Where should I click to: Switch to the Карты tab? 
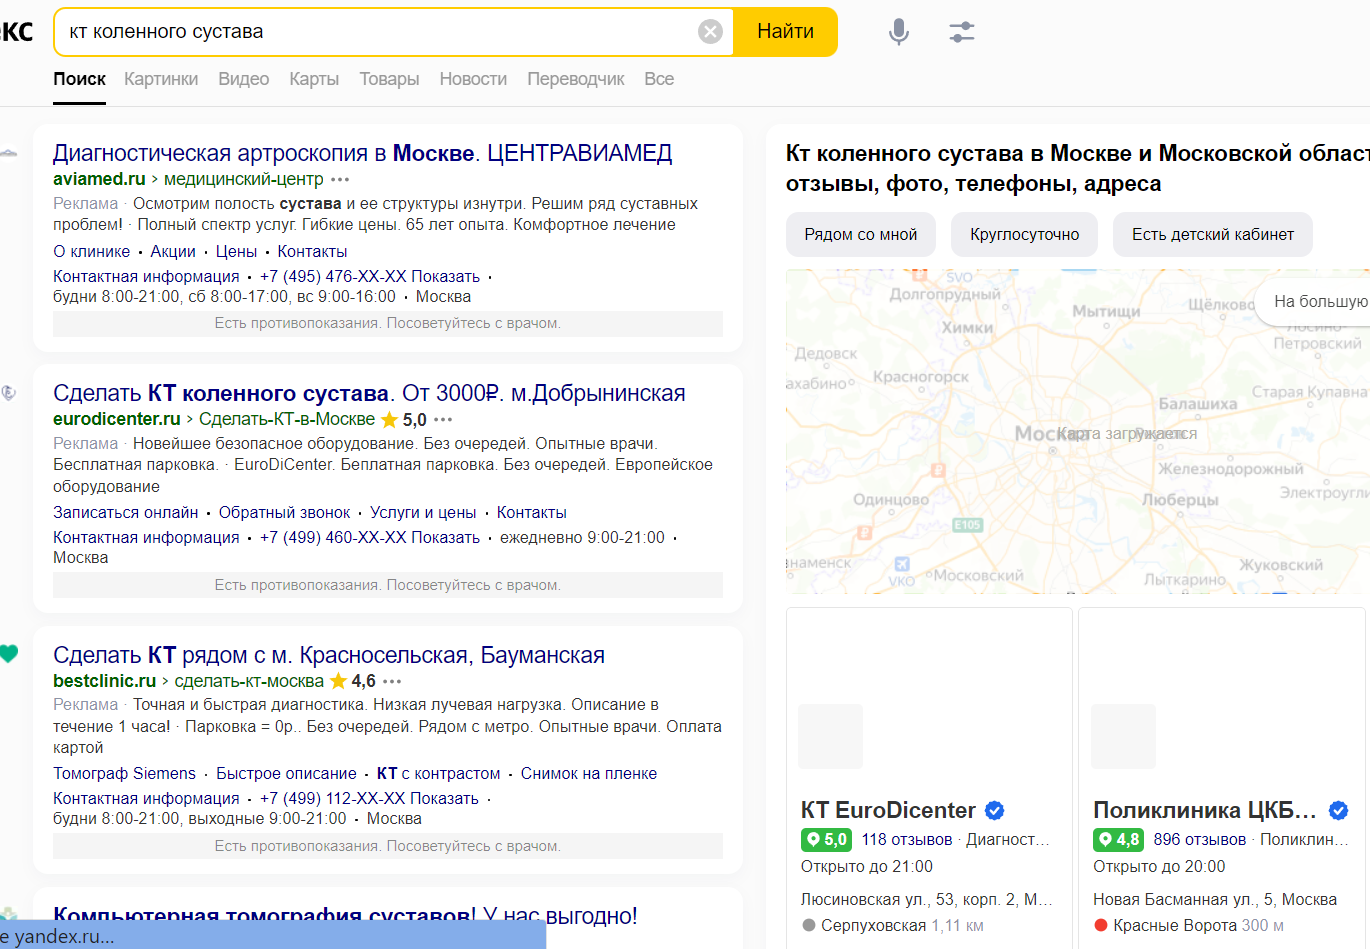click(314, 79)
